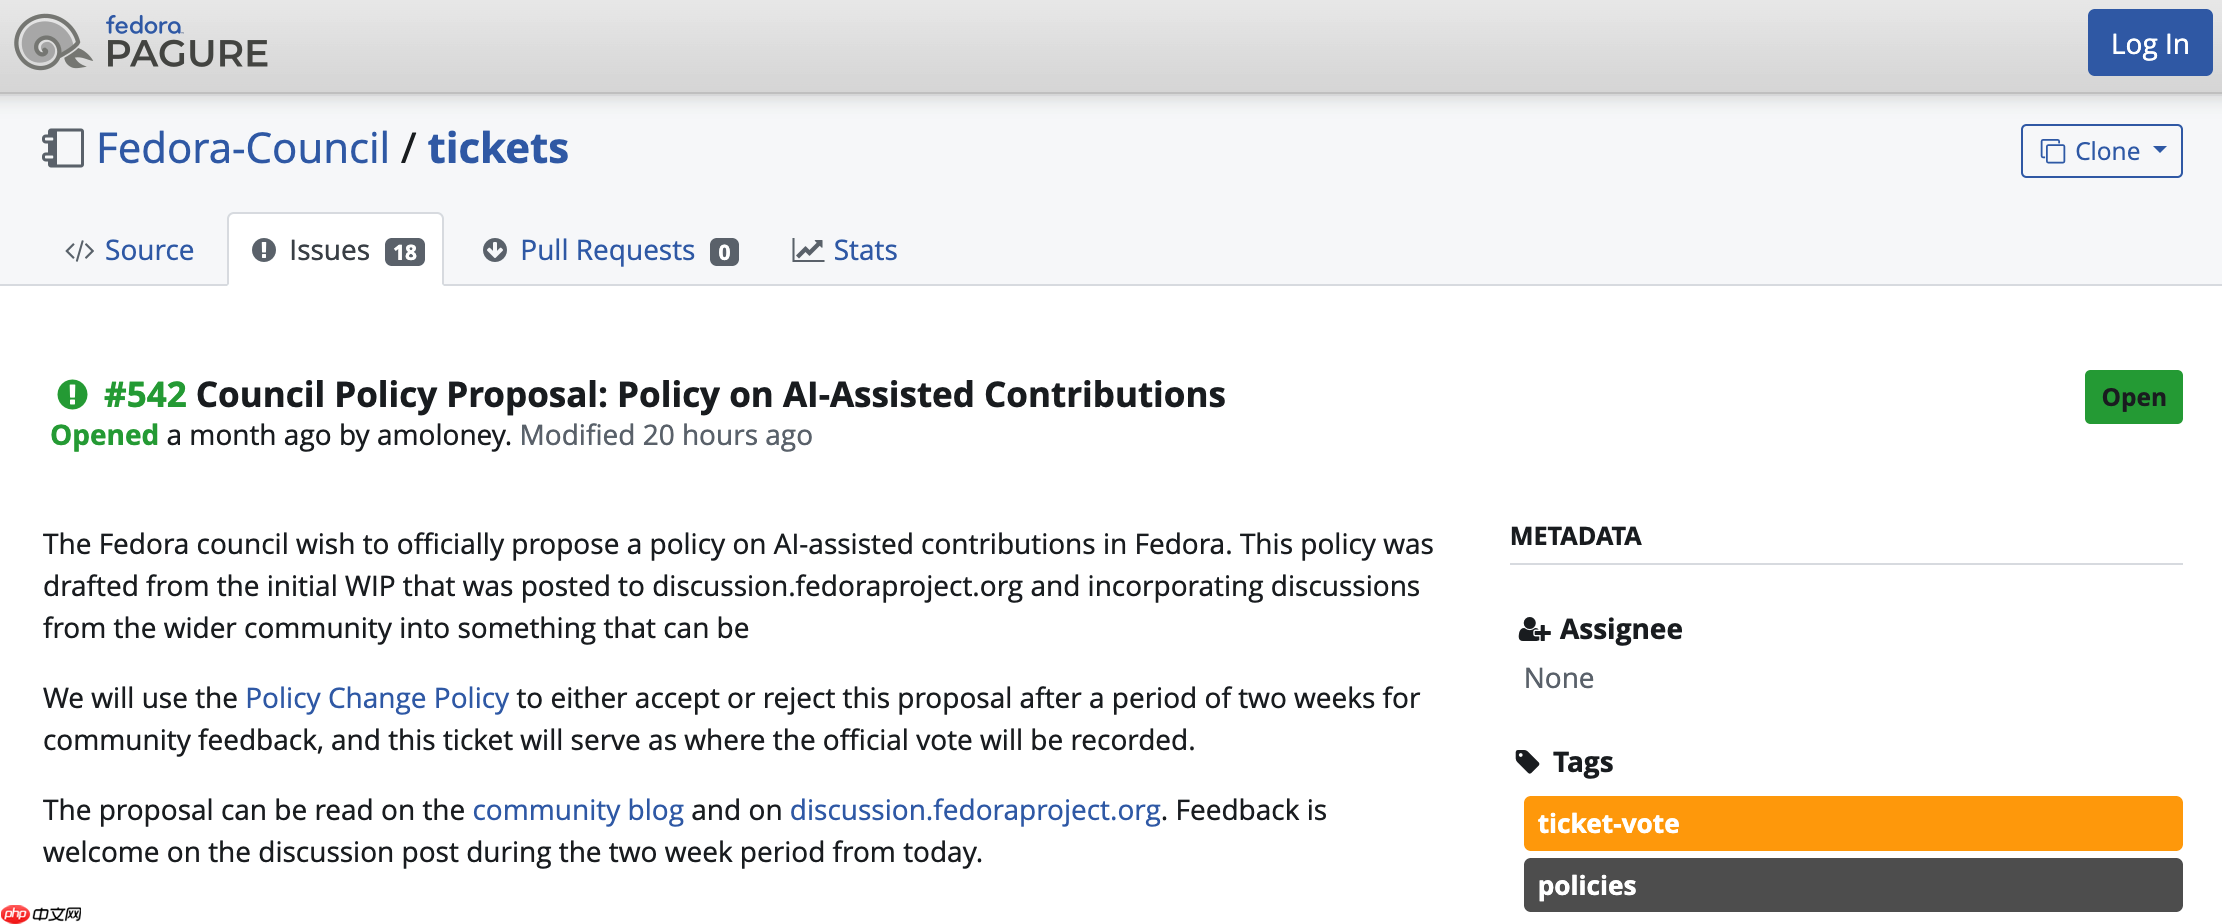Open the Policy Change Policy link
The image size is (2222, 924).
(377, 698)
